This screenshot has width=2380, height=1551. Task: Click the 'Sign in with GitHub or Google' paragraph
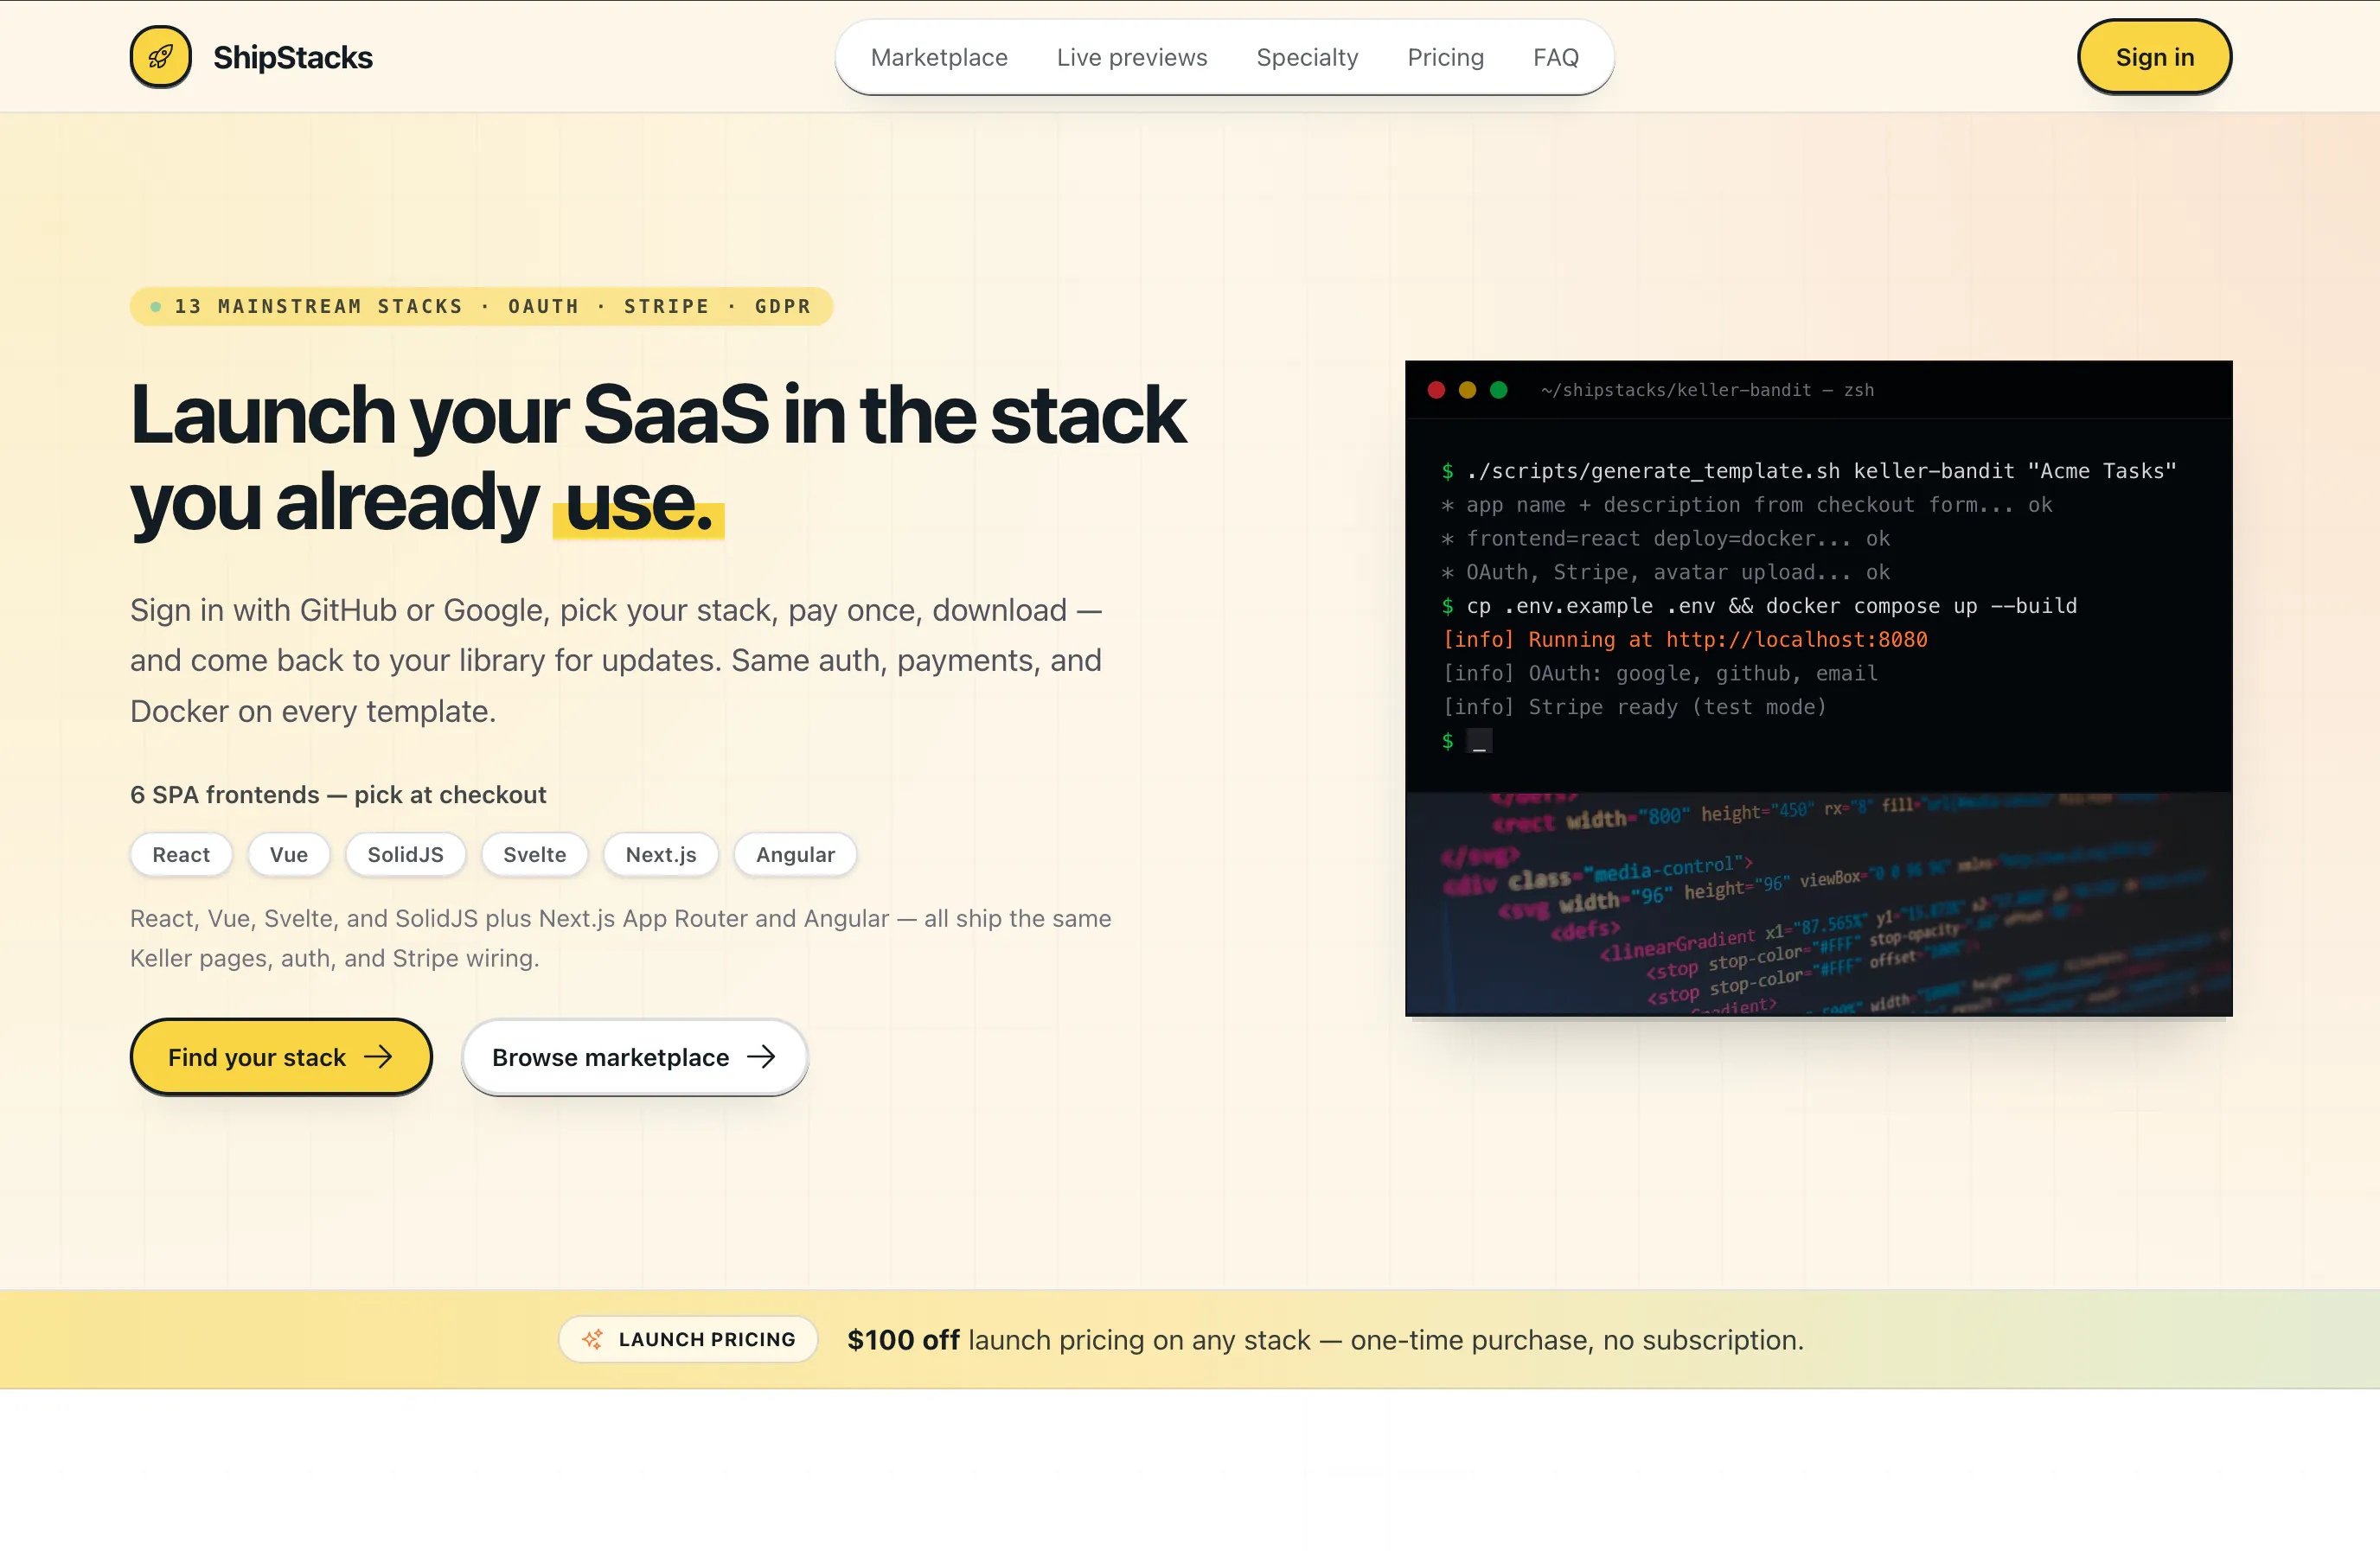[x=616, y=661]
